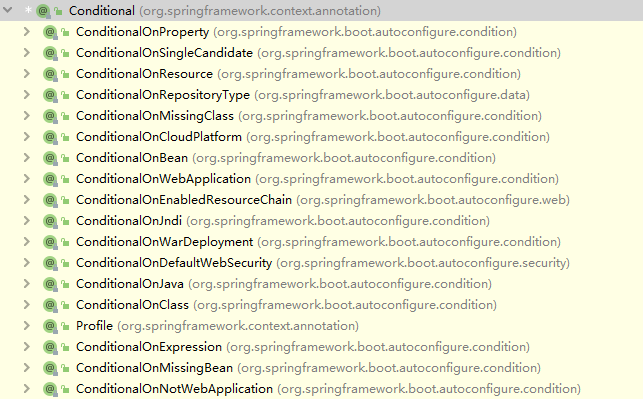Select the root Conditional annotation label
The image size is (643, 401).
(103, 11)
